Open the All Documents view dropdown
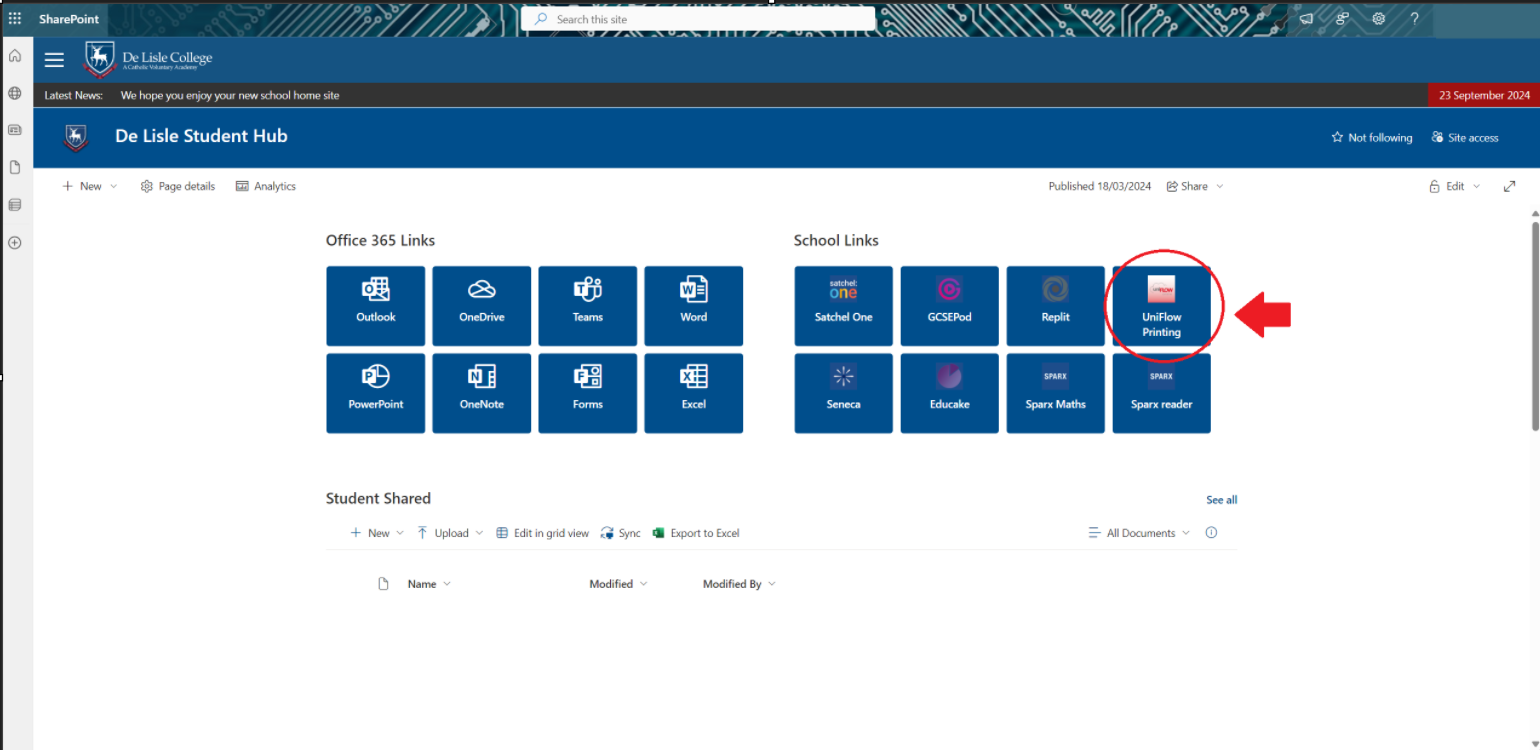 (1139, 533)
